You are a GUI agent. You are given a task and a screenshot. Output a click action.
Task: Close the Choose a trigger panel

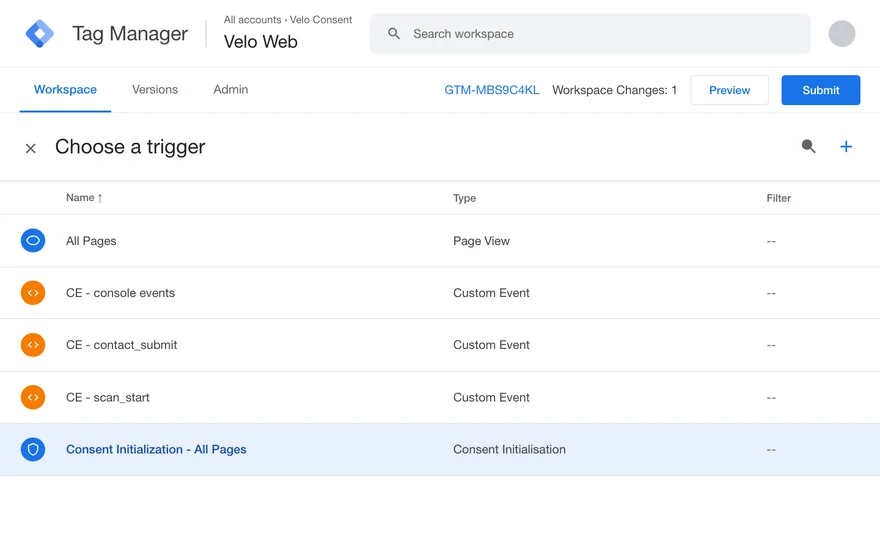(x=31, y=148)
